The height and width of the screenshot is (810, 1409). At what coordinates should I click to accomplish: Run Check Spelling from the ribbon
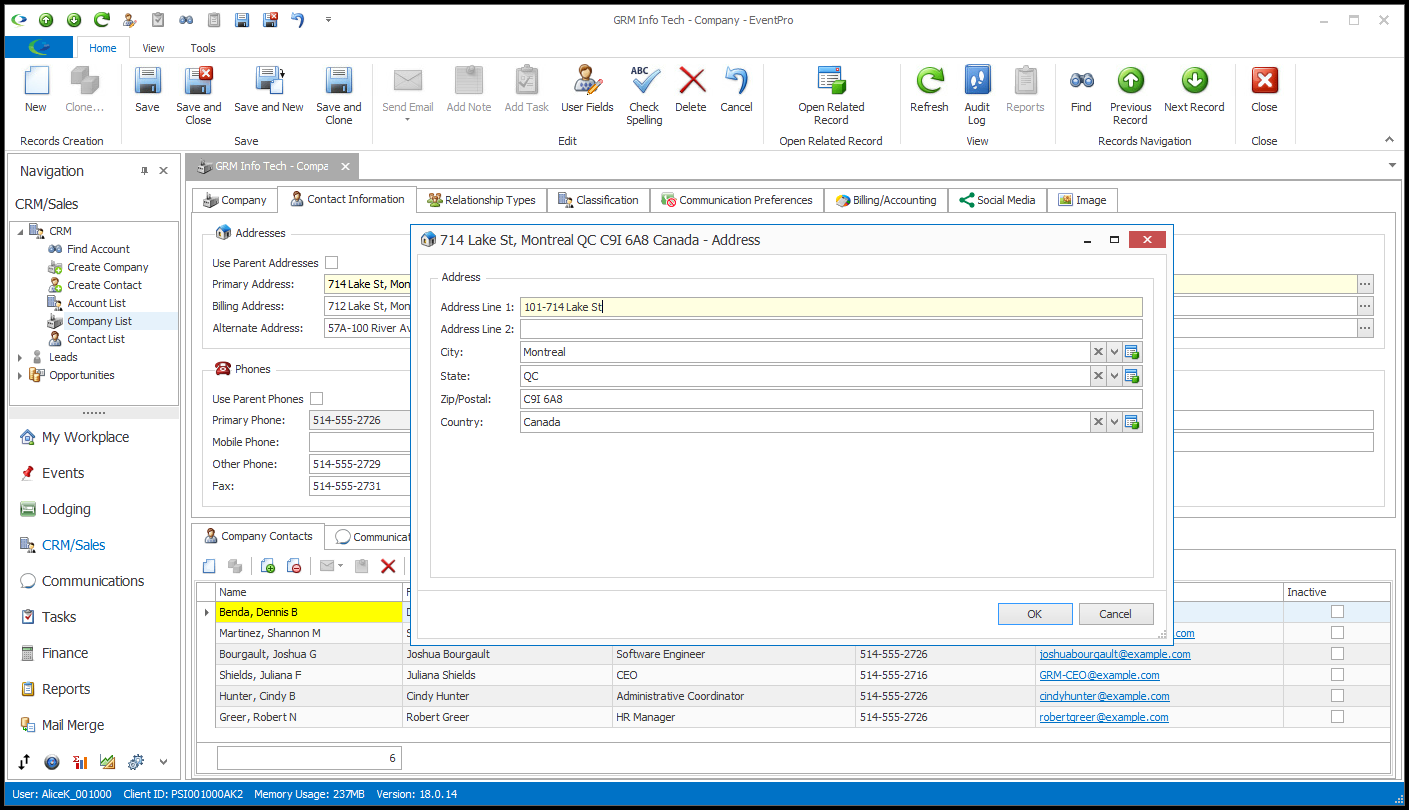click(x=644, y=96)
